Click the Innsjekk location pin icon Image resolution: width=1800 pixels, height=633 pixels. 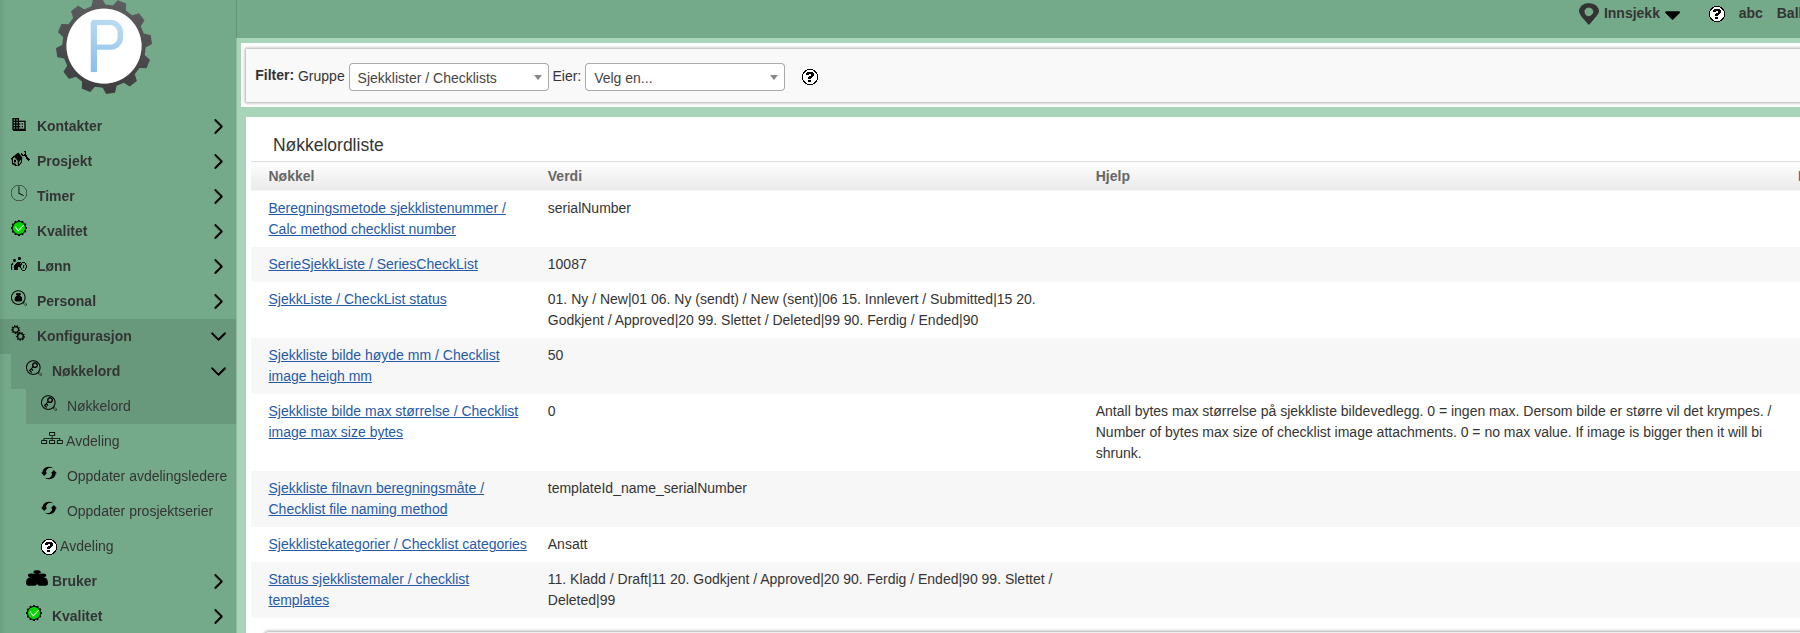(1588, 14)
